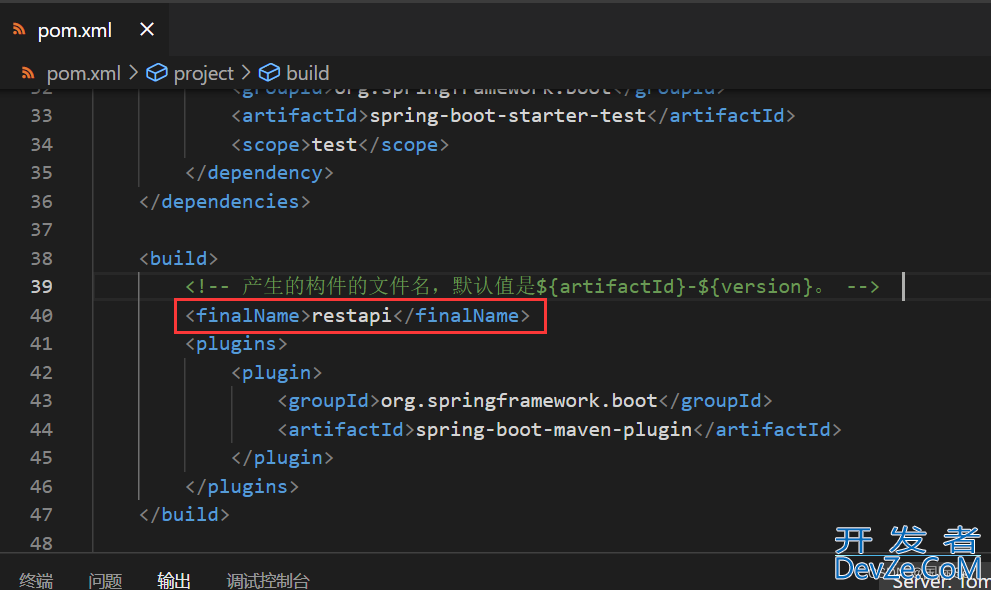Click the text spring-boot-maven-plugin

[x=554, y=430]
